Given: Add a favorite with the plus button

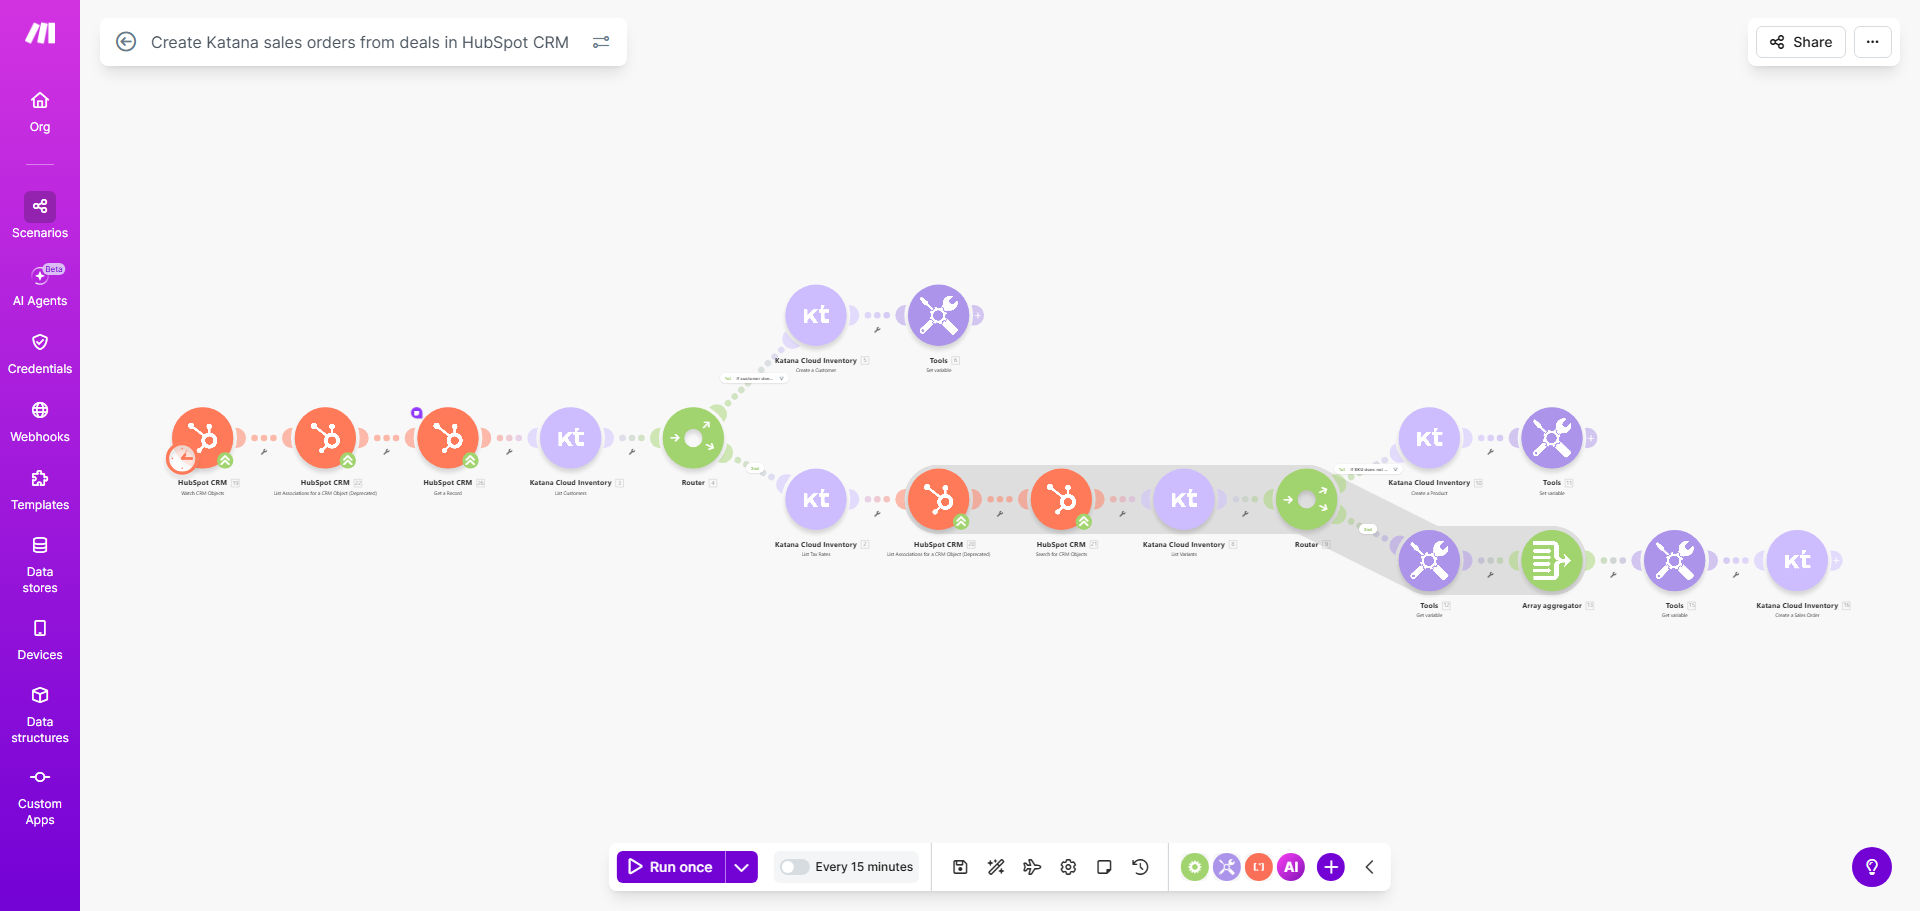Looking at the screenshot, I should [1331, 867].
